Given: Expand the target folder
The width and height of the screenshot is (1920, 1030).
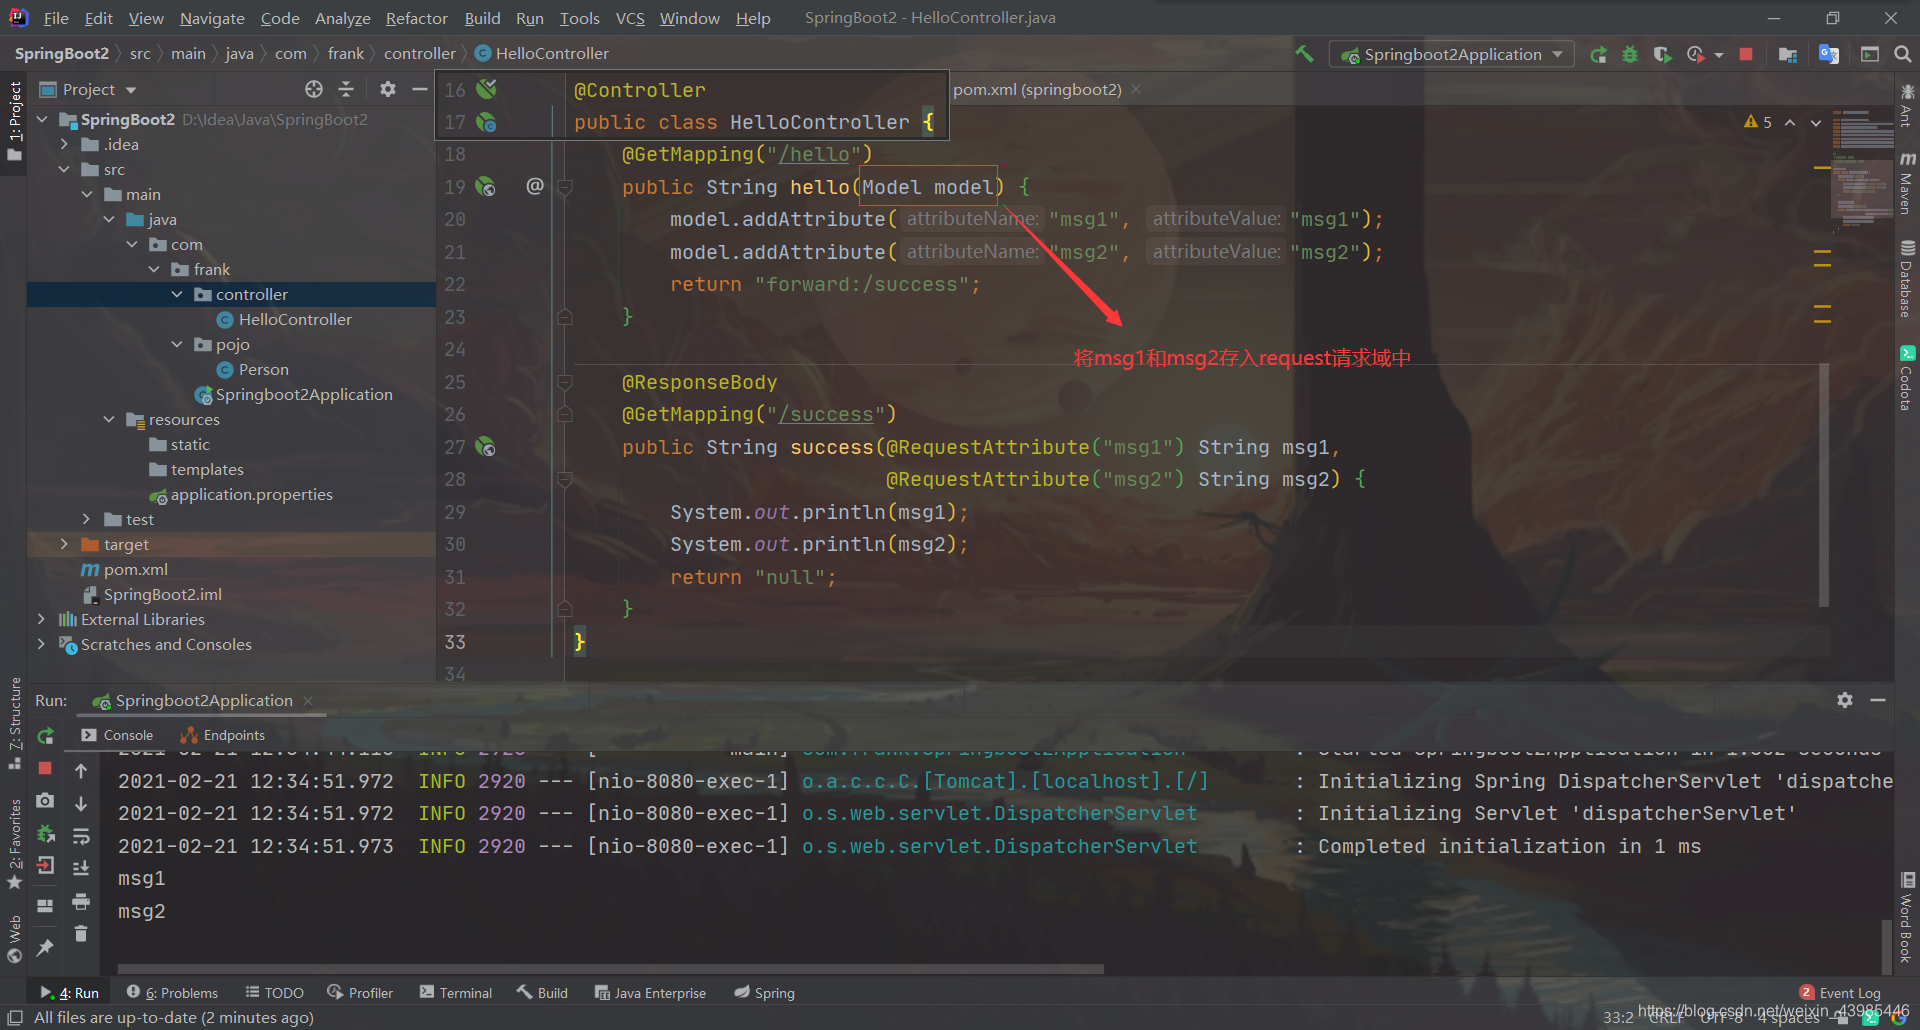Looking at the screenshot, I should tap(64, 545).
